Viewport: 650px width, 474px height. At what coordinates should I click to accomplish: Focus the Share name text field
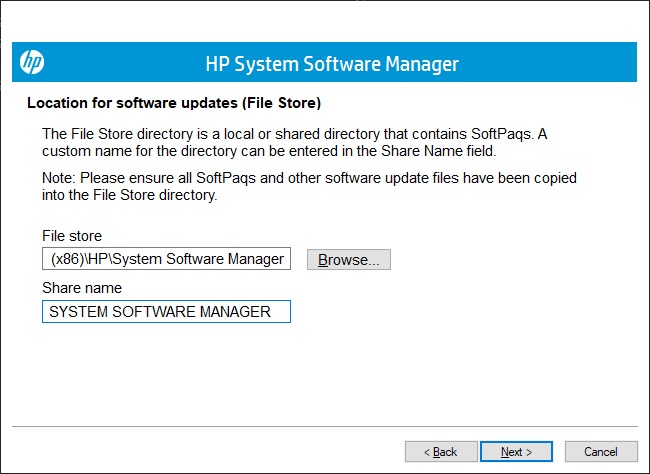pyautogui.click(x=166, y=312)
